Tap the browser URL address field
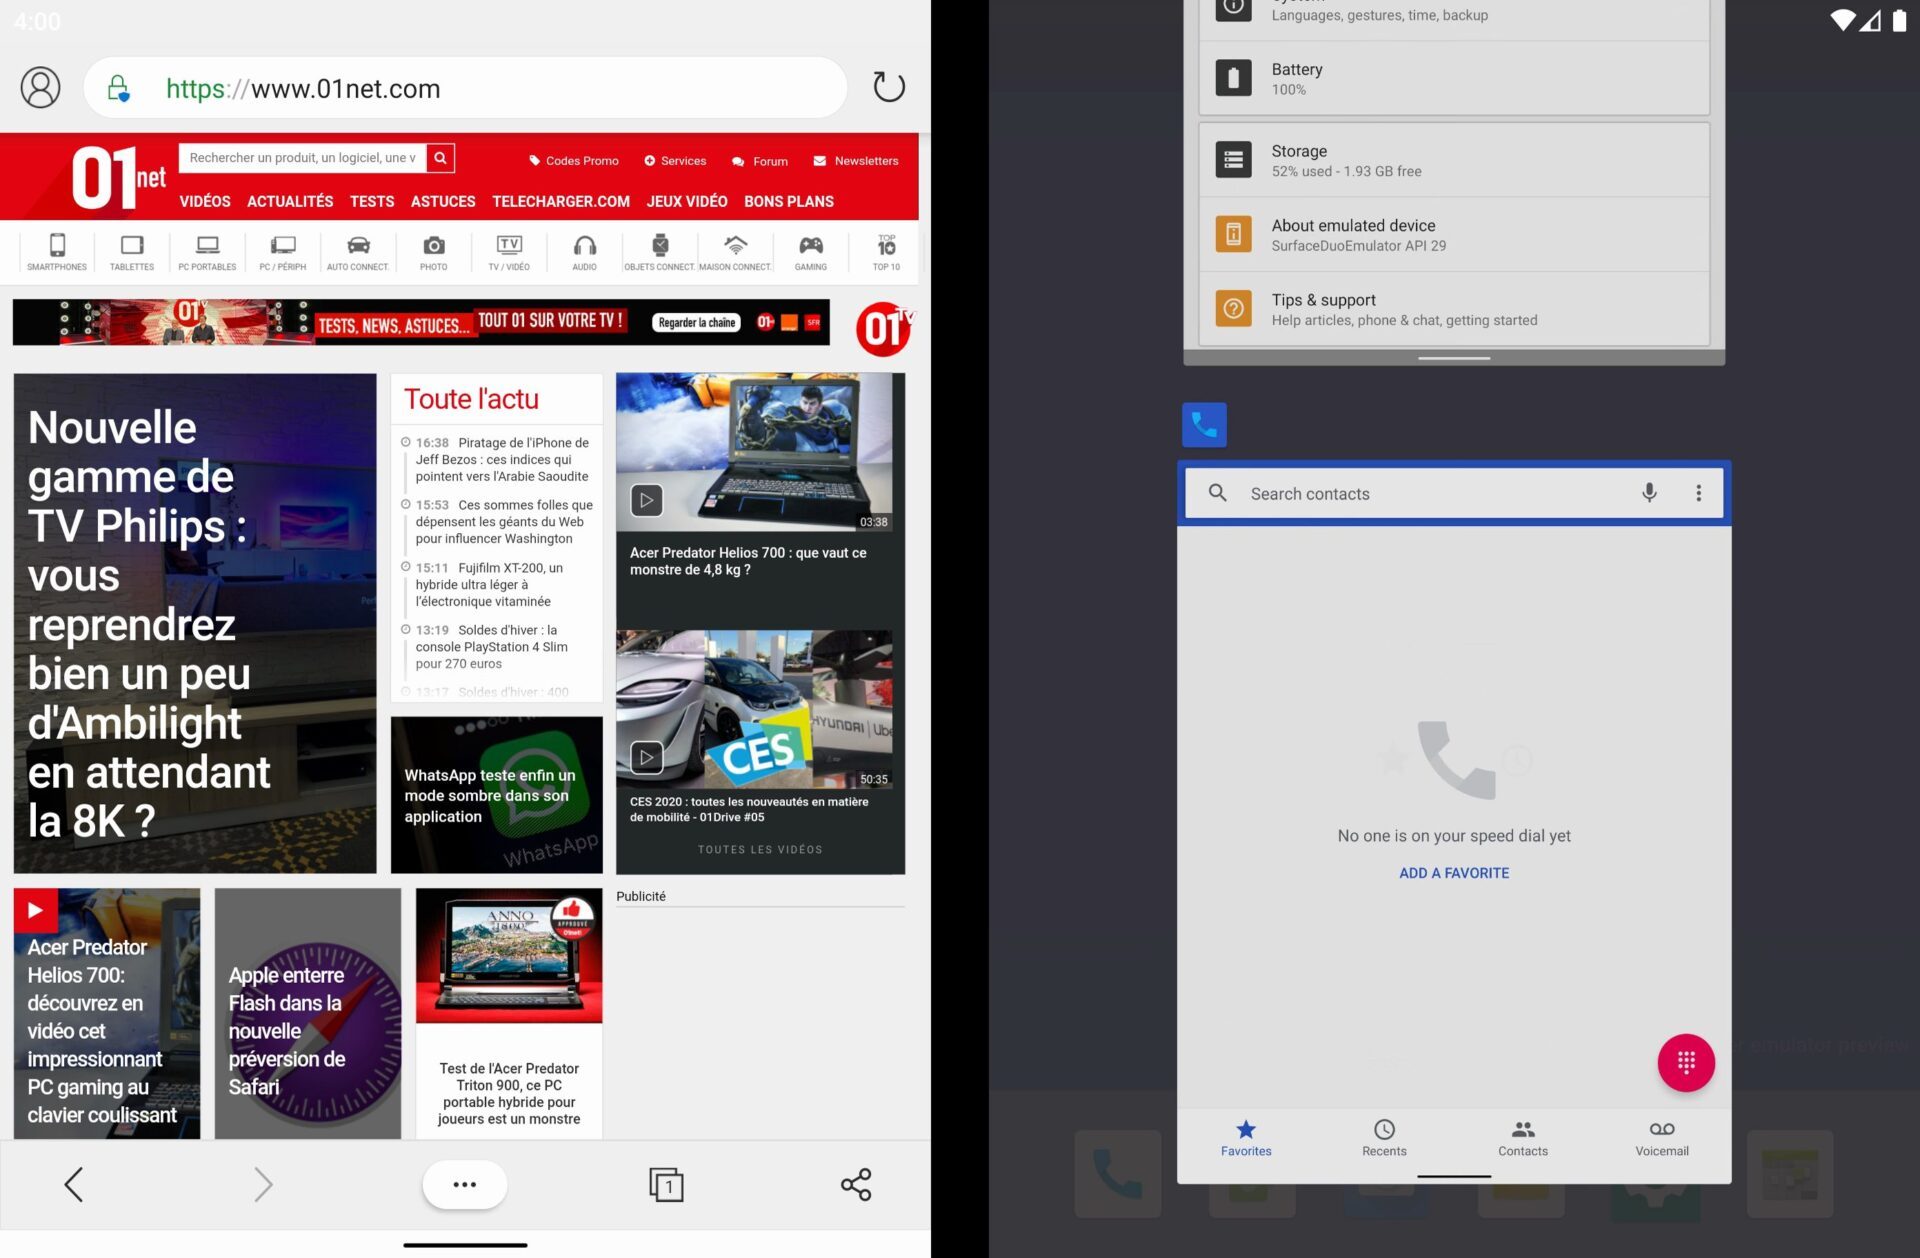This screenshot has width=1920, height=1258. 465,88
